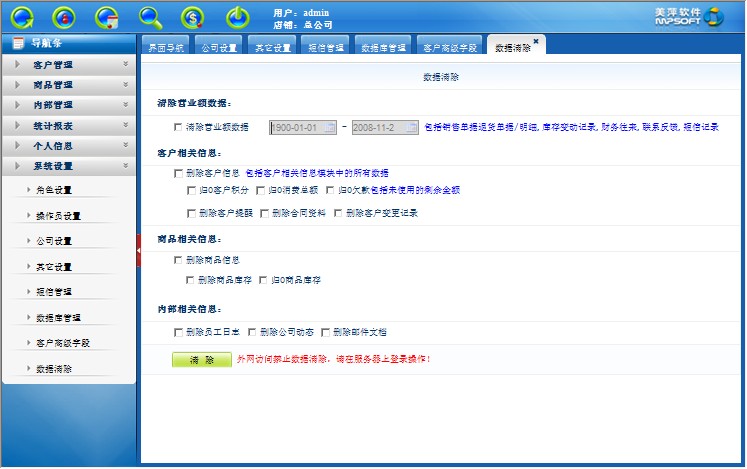Click the green dollar sign icon
747x469 pixels.
click(194, 17)
